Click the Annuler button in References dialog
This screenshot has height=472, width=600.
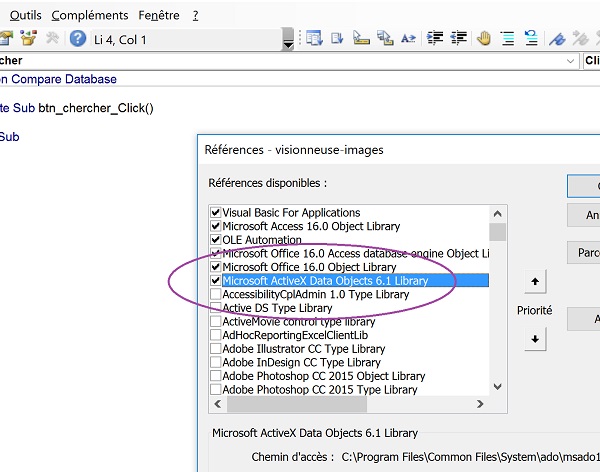[584, 215]
